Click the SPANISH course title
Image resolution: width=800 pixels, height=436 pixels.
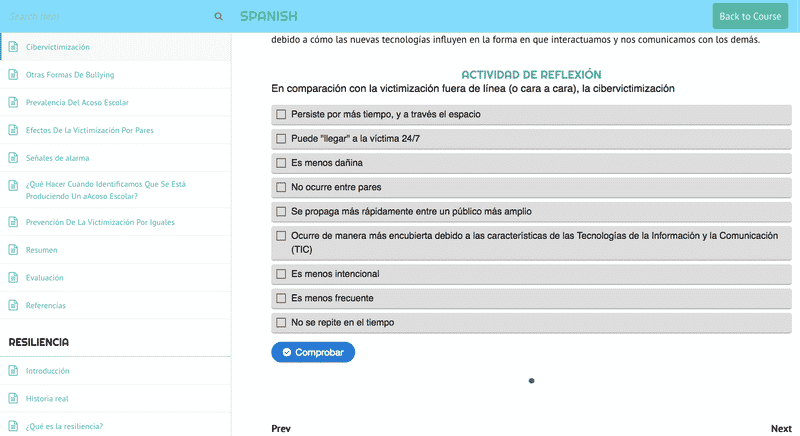click(x=268, y=16)
